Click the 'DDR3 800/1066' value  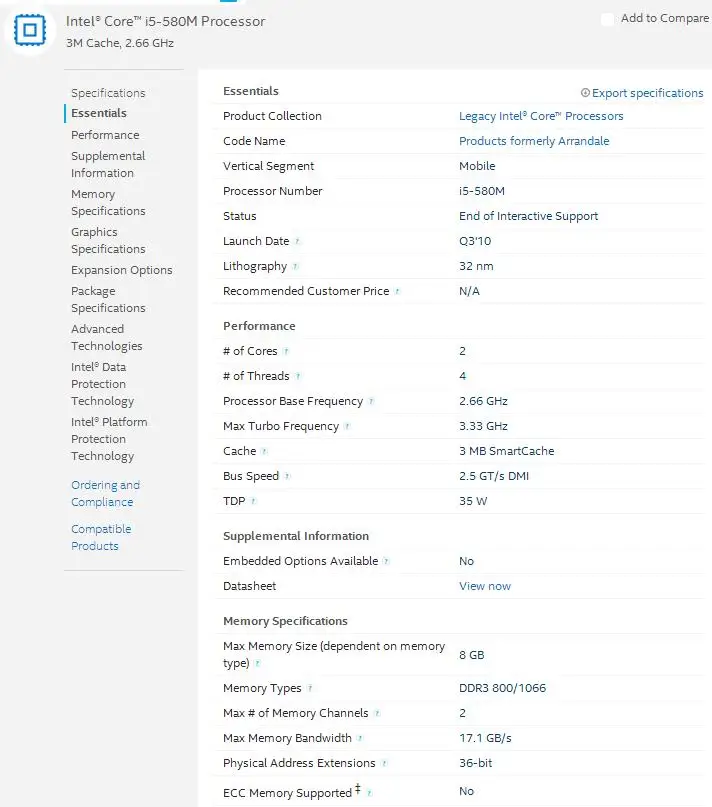tap(502, 688)
